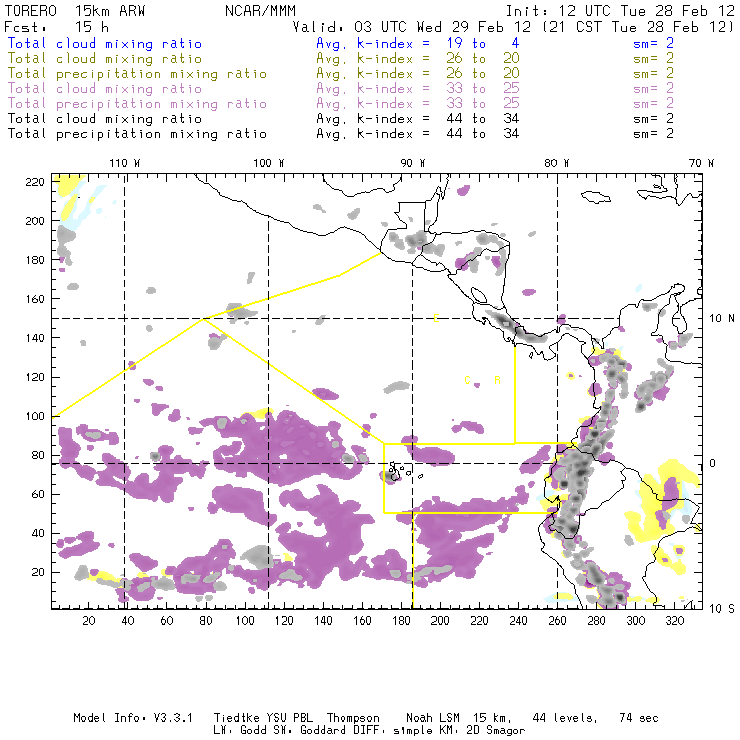Viewport: 740px width, 740px height.
Task: Click the '10 N' latitude label
Action: click(x=722, y=319)
